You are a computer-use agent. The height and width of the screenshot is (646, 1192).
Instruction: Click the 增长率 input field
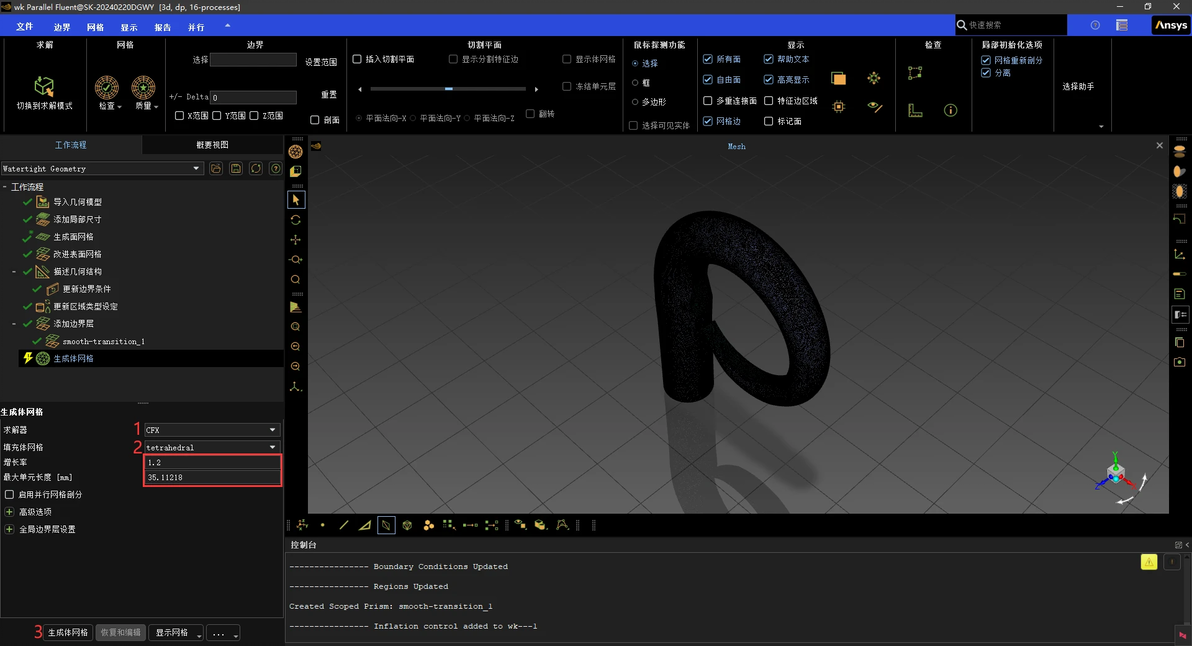click(x=212, y=462)
